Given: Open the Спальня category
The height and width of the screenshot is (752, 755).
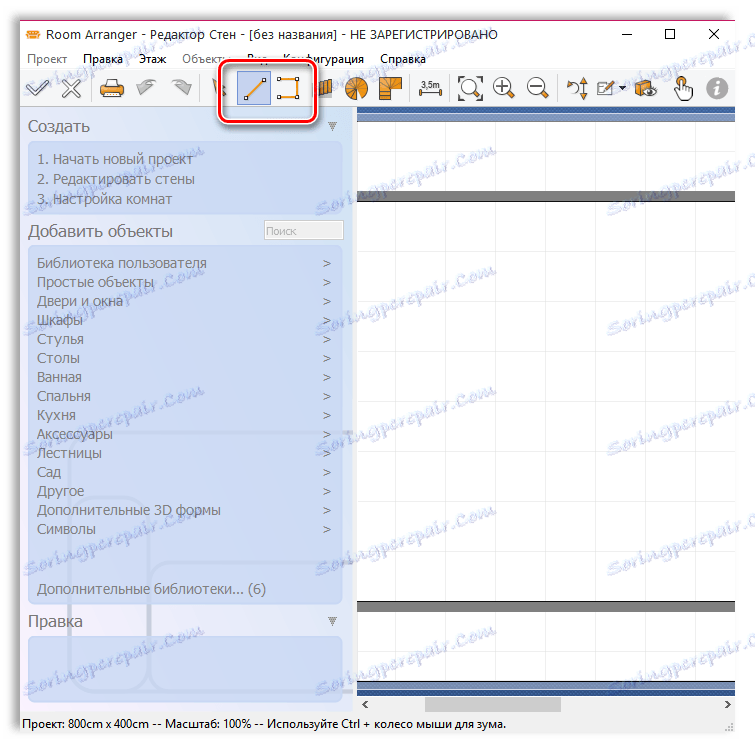Looking at the screenshot, I should click(x=64, y=396).
